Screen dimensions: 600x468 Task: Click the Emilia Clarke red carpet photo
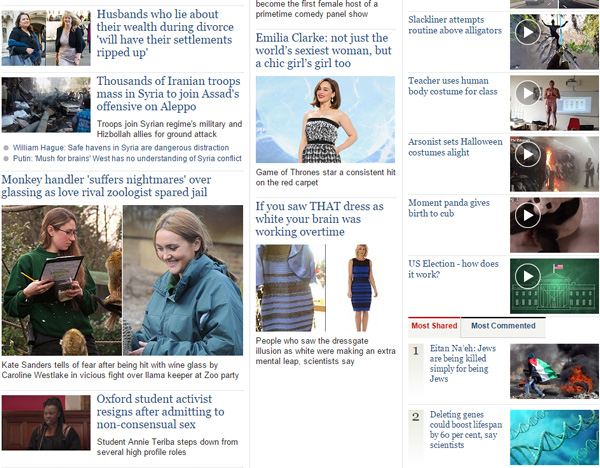(x=325, y=119)
